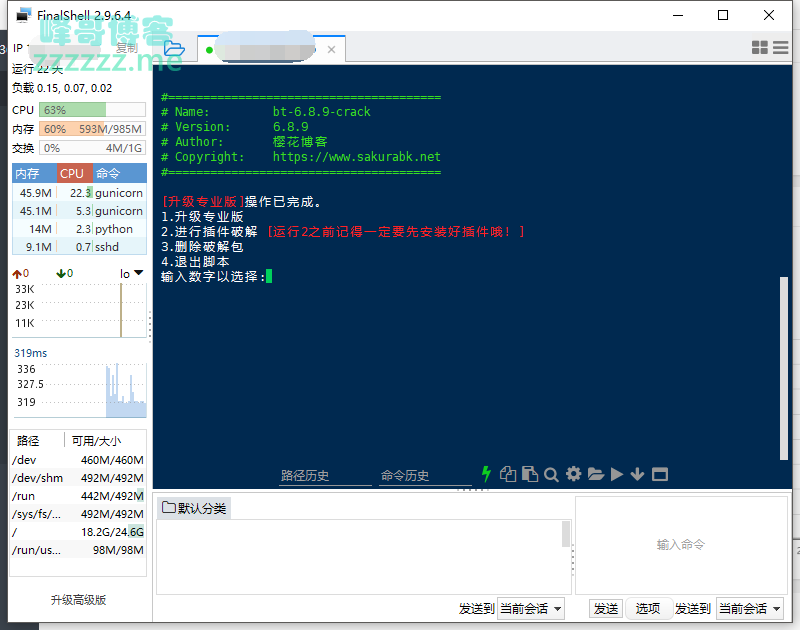Click the copy icon in terminal toolbar
Image resolution: width=800 pixels, height=630 pixels.
tap(508, 474)
